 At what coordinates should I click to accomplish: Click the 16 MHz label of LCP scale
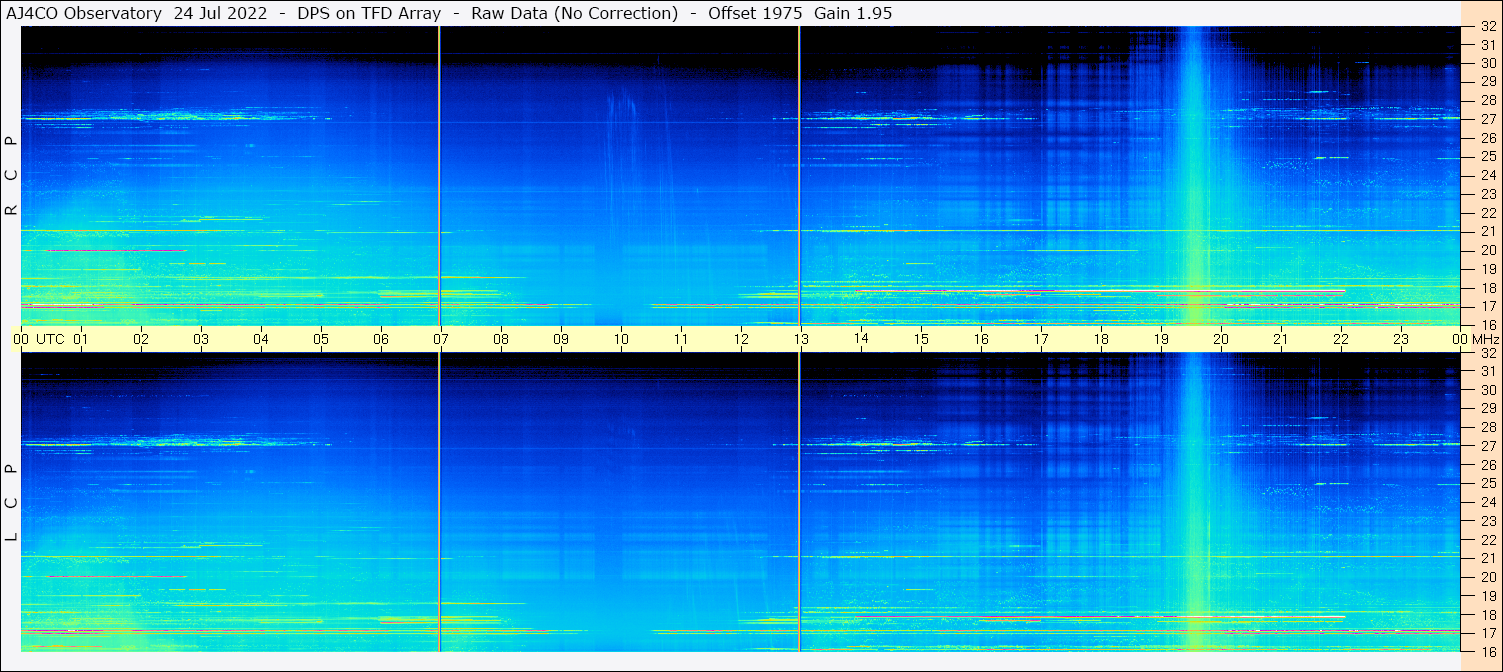1488,651
